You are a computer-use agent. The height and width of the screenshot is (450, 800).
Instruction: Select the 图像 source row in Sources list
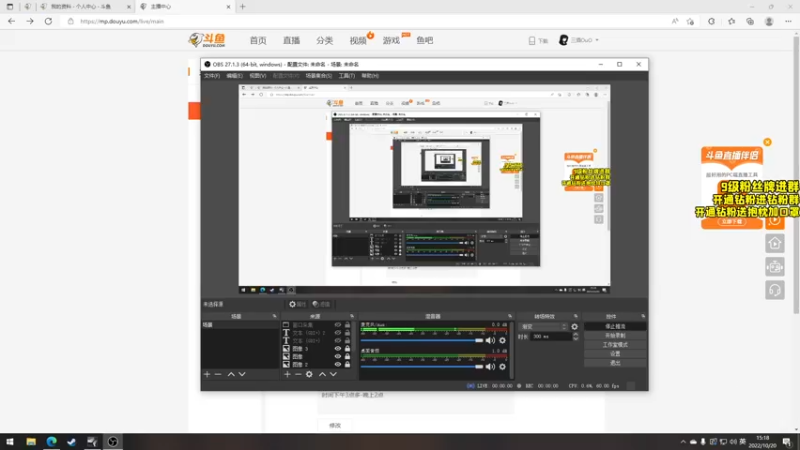click(316, 357)
